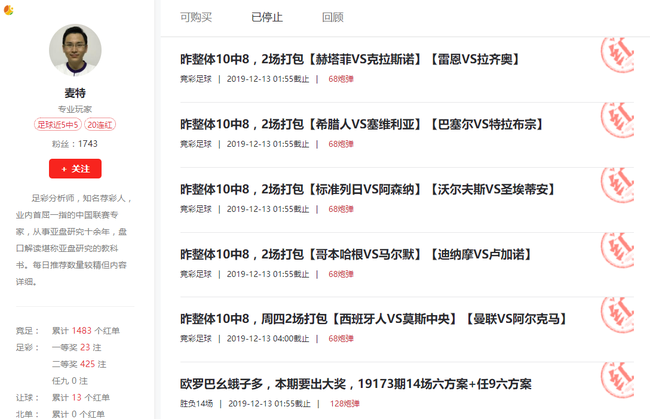Click the 68 price in the 西班牙人 row

341,339
